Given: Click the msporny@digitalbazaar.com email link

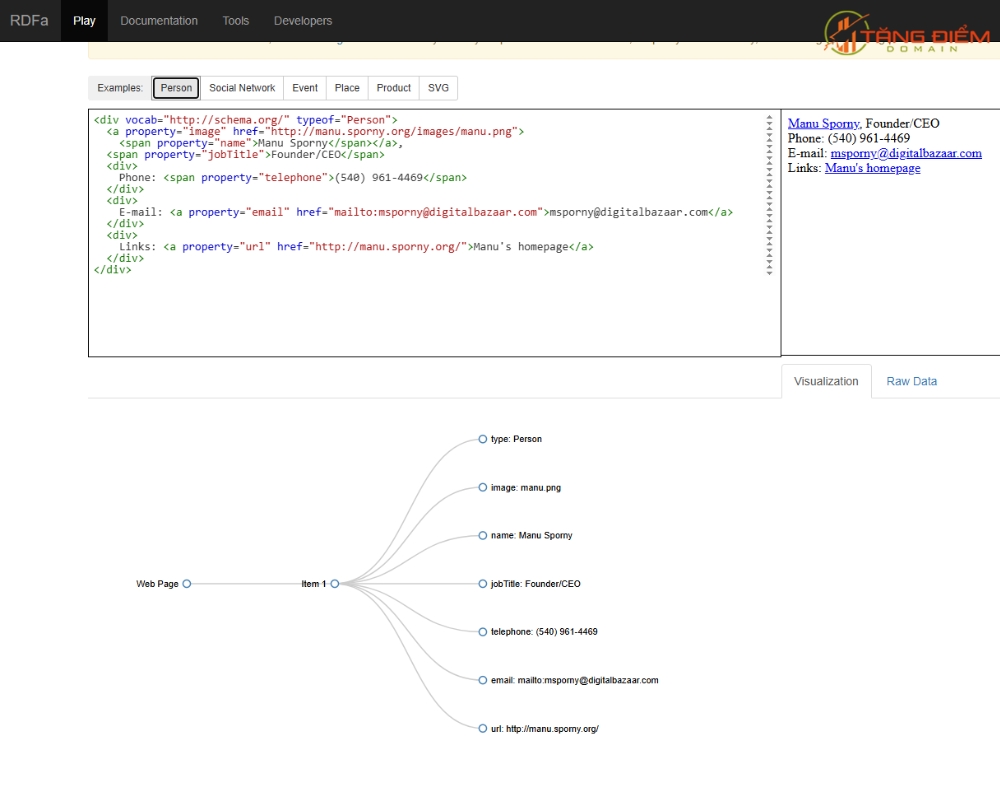Looking at the screenshot, I should coord(906,153).
